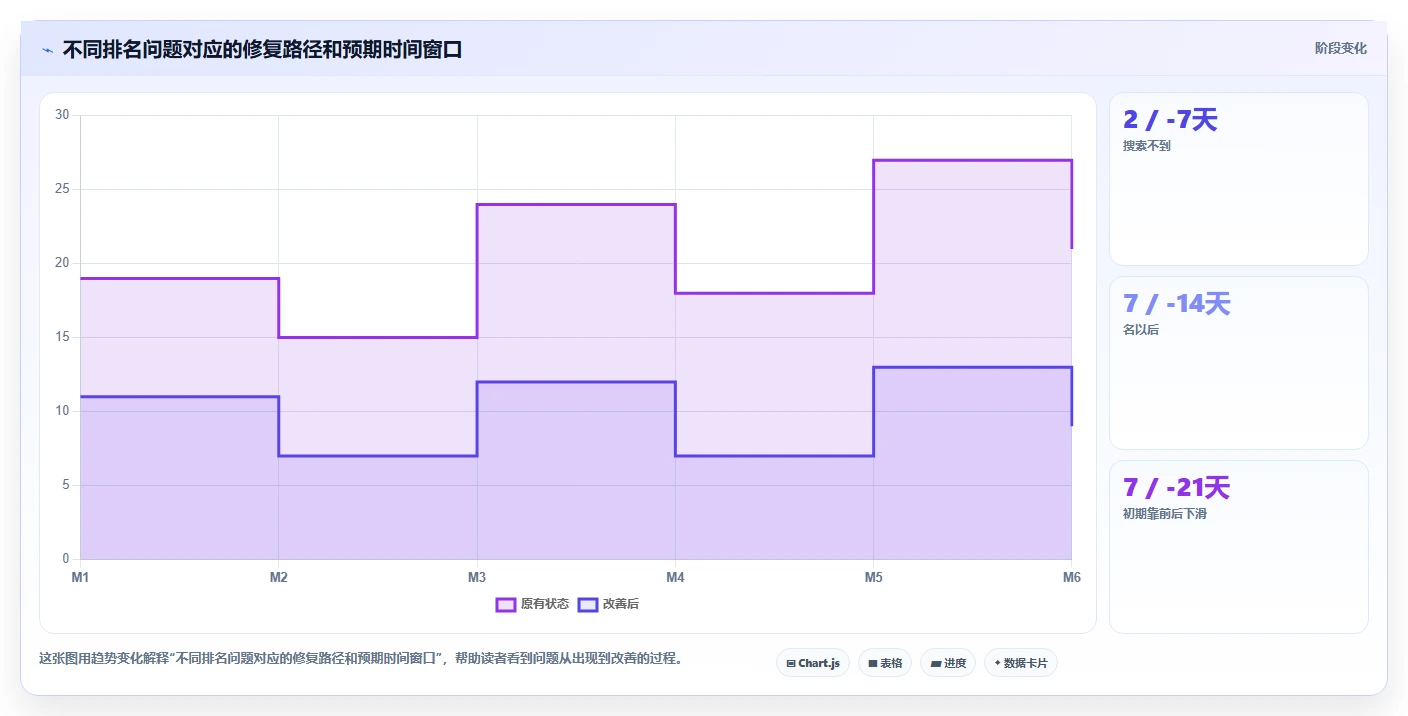Click the M2 axis label
Viewport: 1408px width, 716px height.
coord(278,577)
